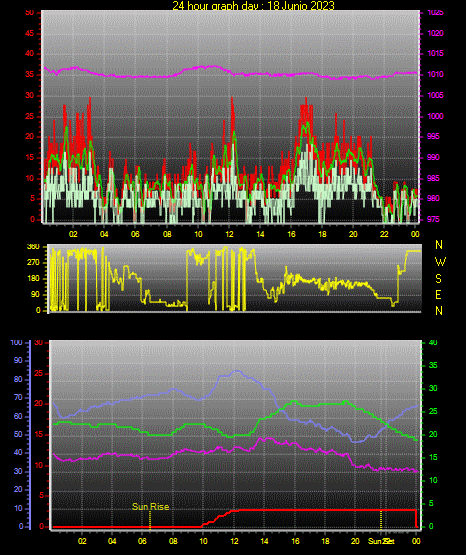The width and height of the screenshot is (466, 555).
Task: Click the overlapped "Sun Set" label
Action: [381, 541]
